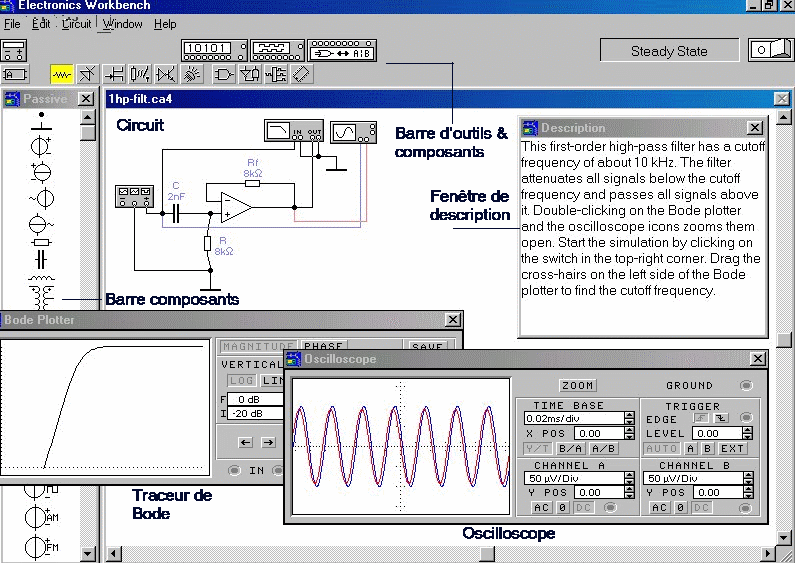Click the Bode Plotter F value field 0 dB
This screenshot has width=795, height=563.
pyautogui.click(x=255, y=400)
